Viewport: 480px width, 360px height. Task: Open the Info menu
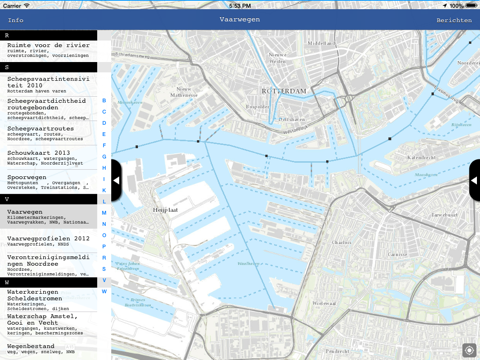tap(16, 20)
